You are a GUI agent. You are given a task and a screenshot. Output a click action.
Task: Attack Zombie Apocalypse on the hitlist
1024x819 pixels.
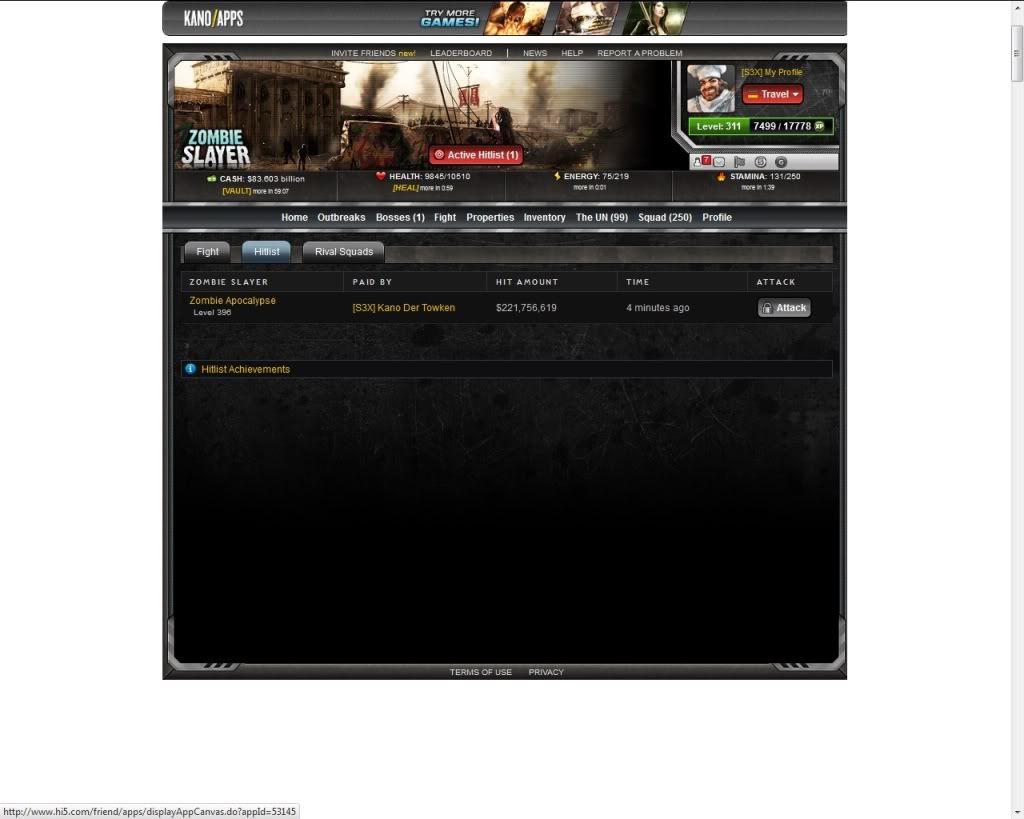(784, 308)
